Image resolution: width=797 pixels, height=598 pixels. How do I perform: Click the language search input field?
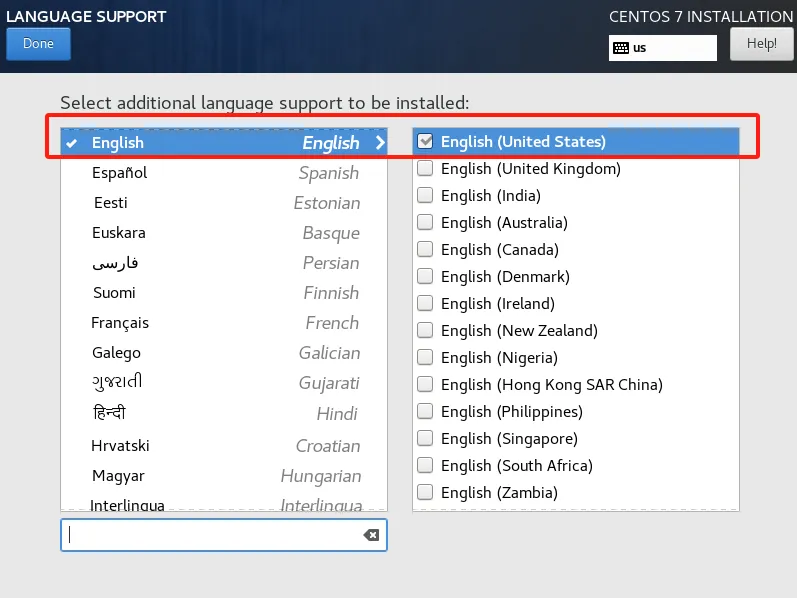[x=210, y=535]
